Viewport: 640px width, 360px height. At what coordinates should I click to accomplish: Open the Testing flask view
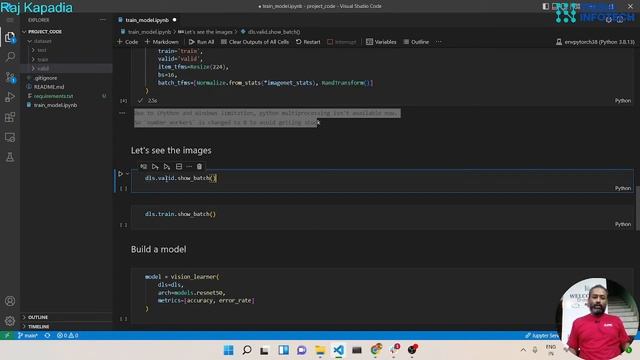tap(10, 157)
